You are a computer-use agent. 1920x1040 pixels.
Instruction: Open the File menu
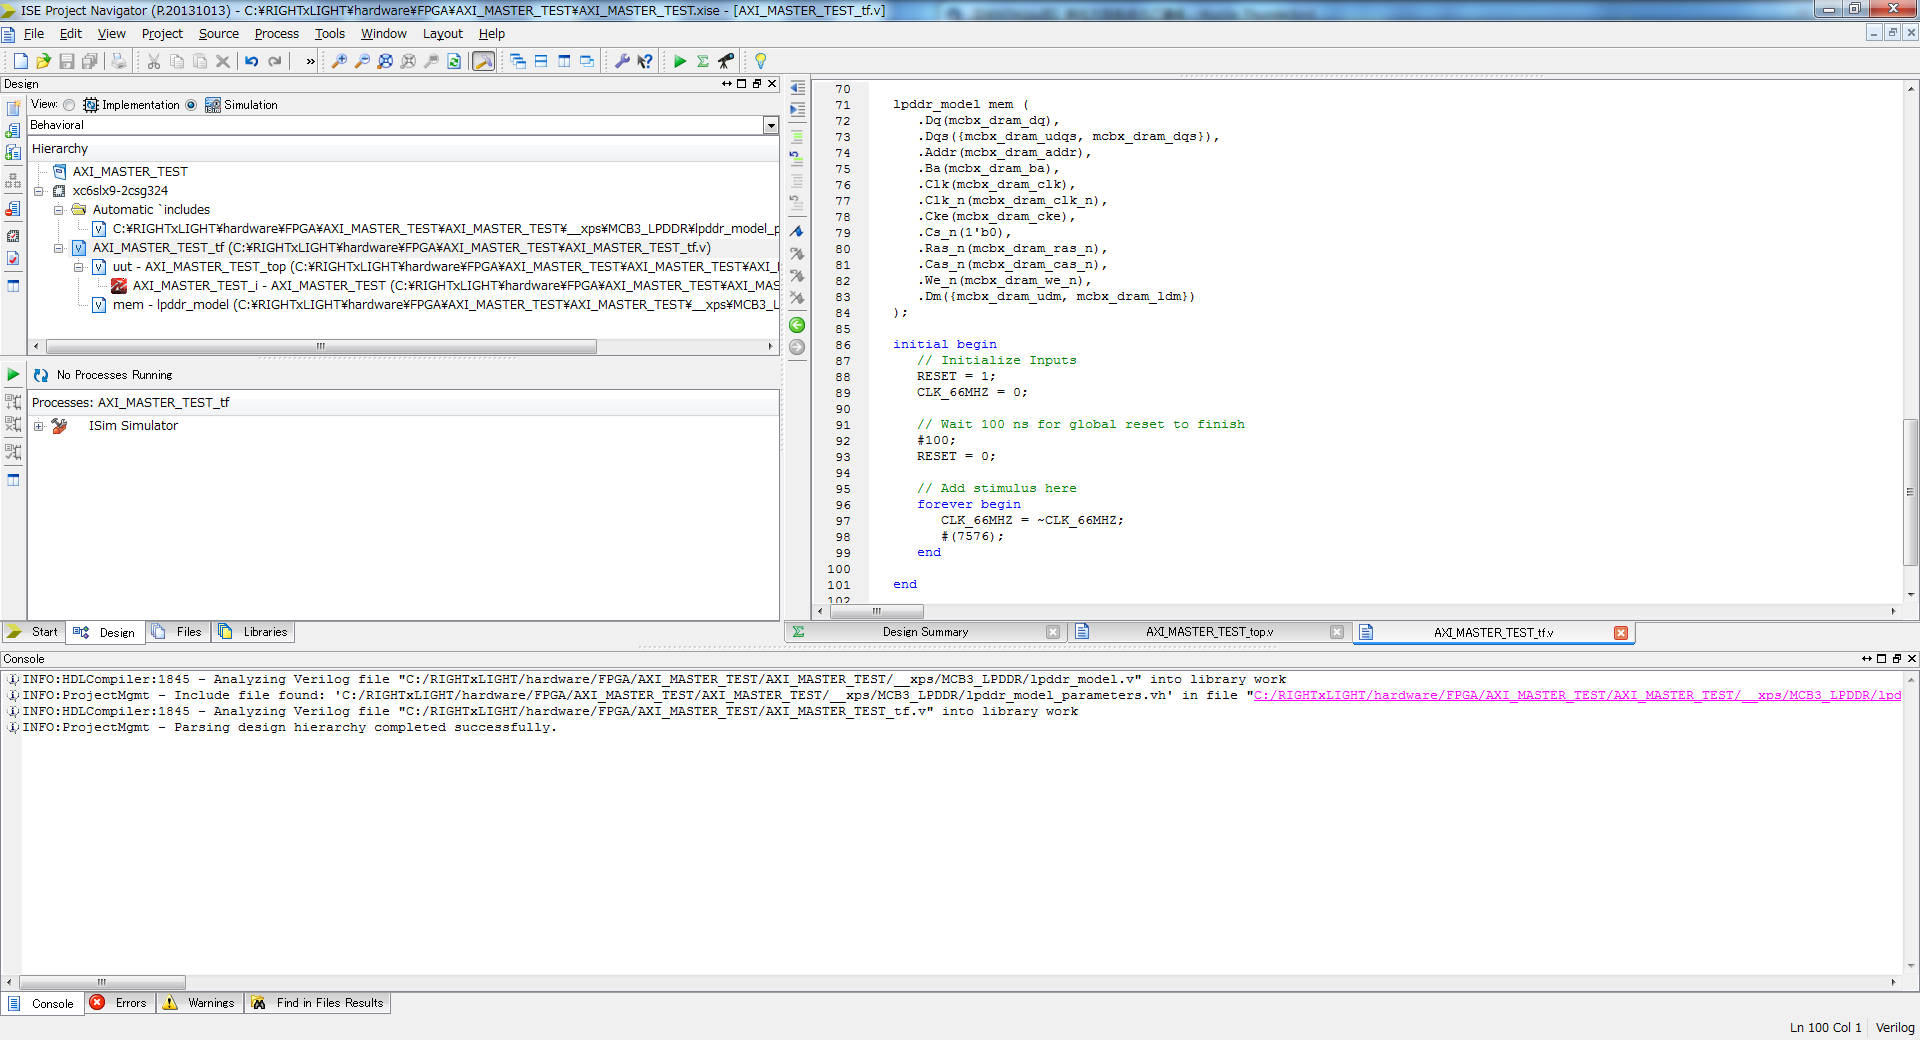coord(34,33)
